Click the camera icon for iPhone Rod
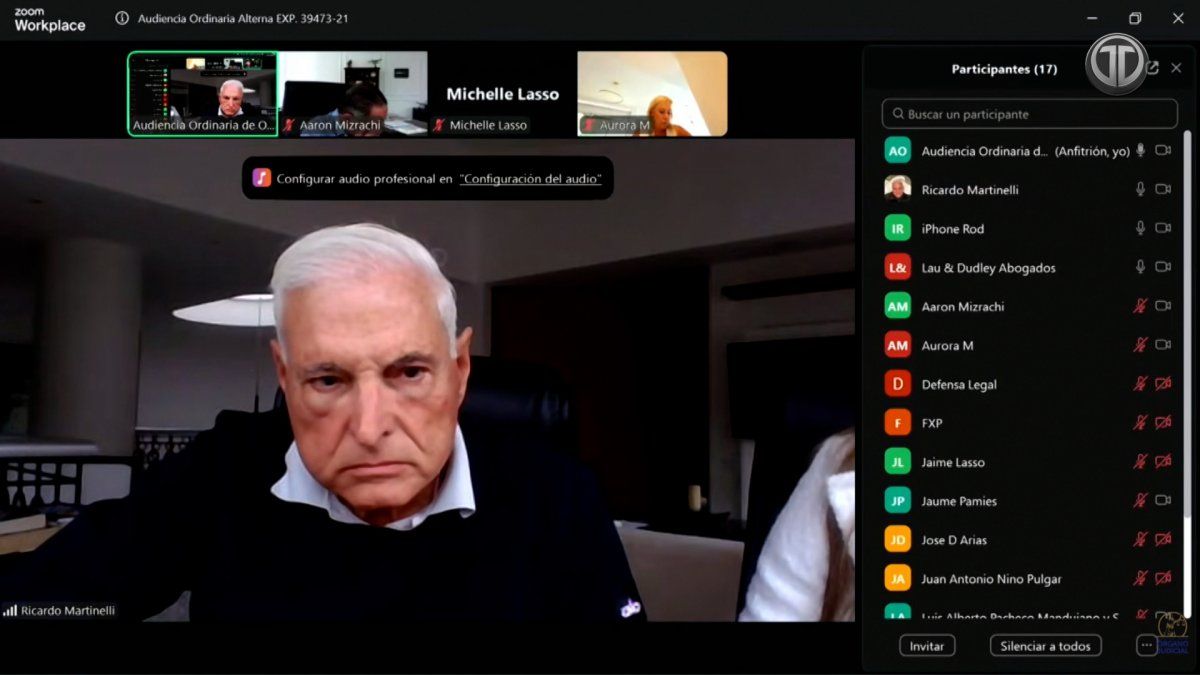This screenshot has width=1200, height=675. pyautogui.click(x=1163, y=228)
